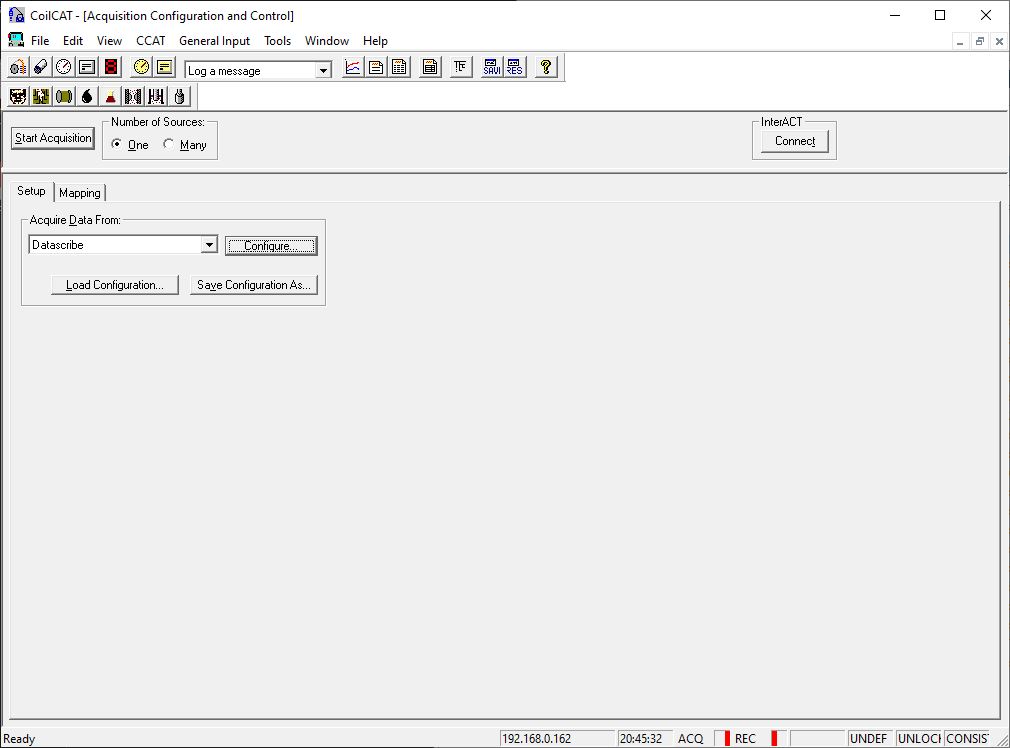
Task: Click the red flask icon
Action: click(x=110, y=97)
